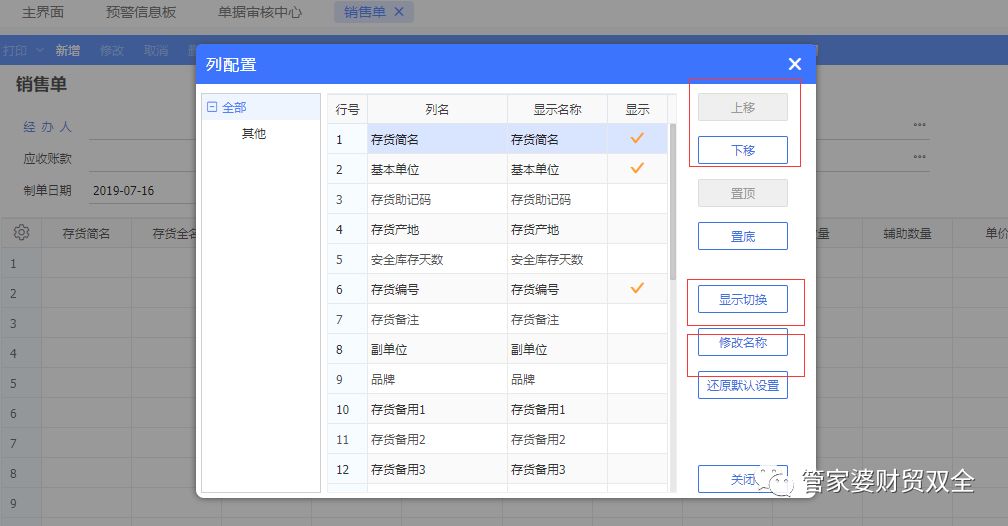Click the 显示切换 button

click(742, 299)
